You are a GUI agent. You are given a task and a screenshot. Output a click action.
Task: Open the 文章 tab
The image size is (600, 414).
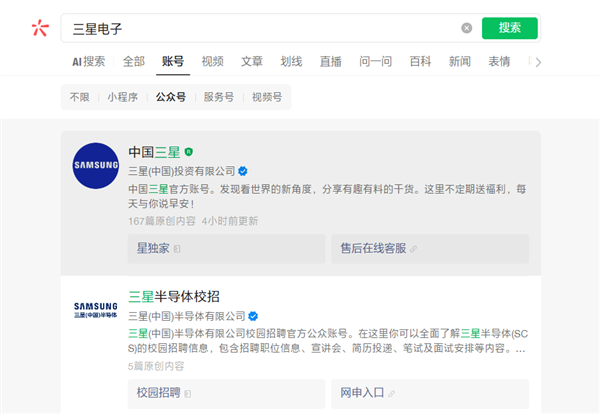click(252, 61)
